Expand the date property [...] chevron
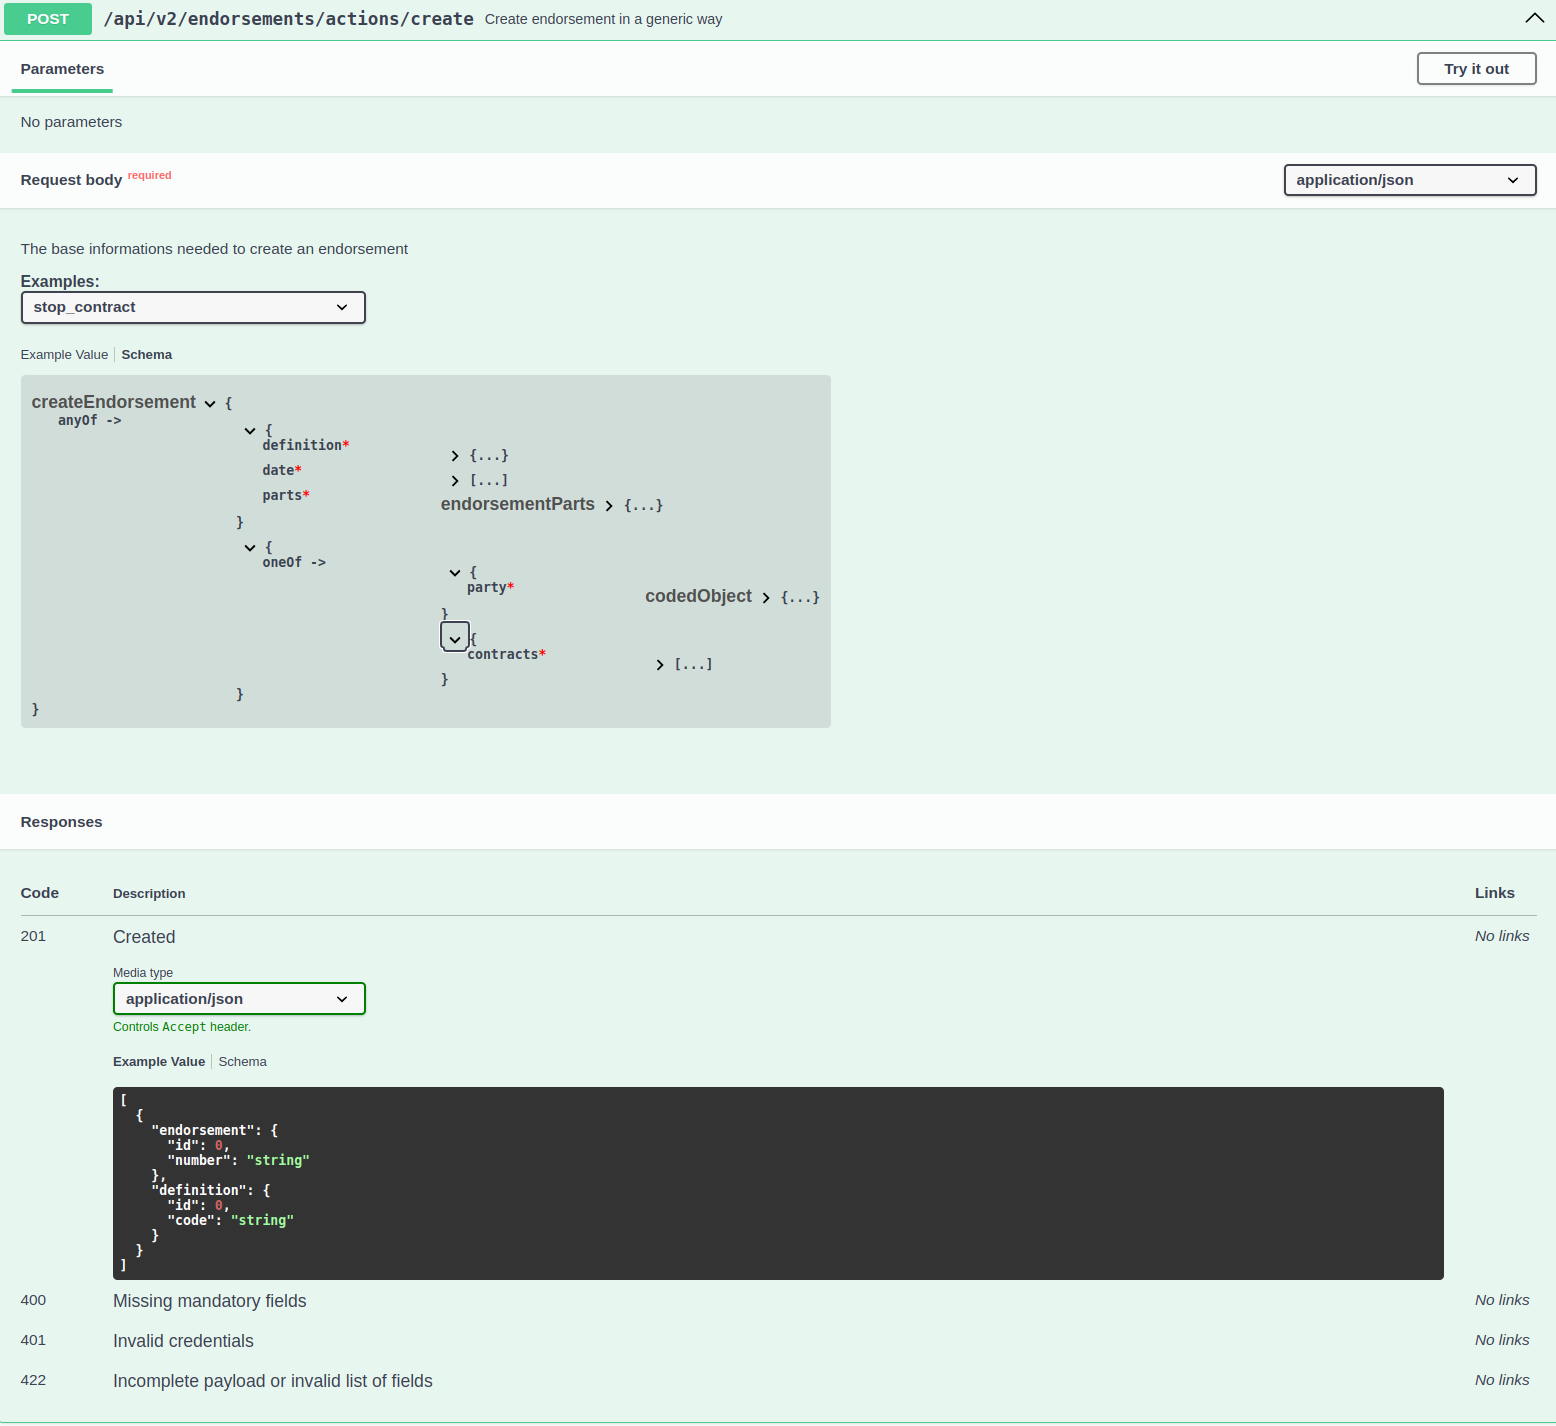 click(x=455, y=481)
